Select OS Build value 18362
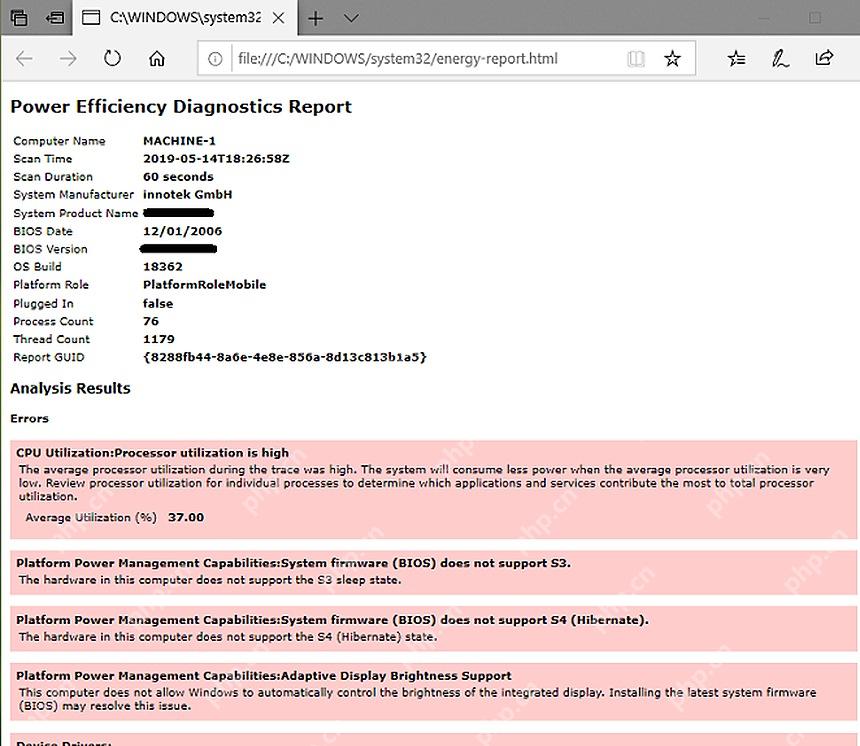 coord(163,267)
